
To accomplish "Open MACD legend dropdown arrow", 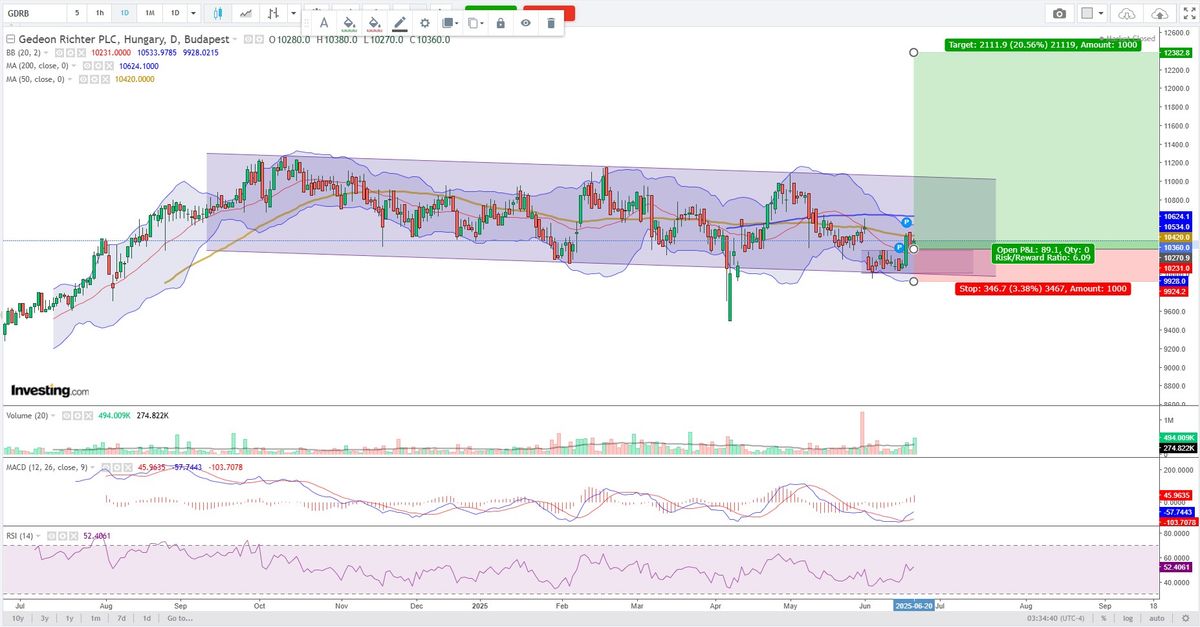I will point(93,467).
